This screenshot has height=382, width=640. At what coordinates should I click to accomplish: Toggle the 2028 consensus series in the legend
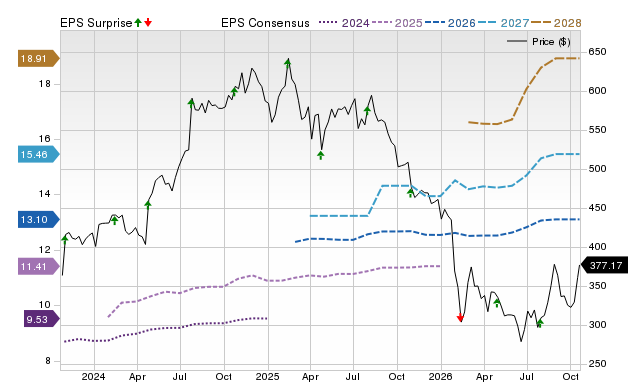point(556,23)
